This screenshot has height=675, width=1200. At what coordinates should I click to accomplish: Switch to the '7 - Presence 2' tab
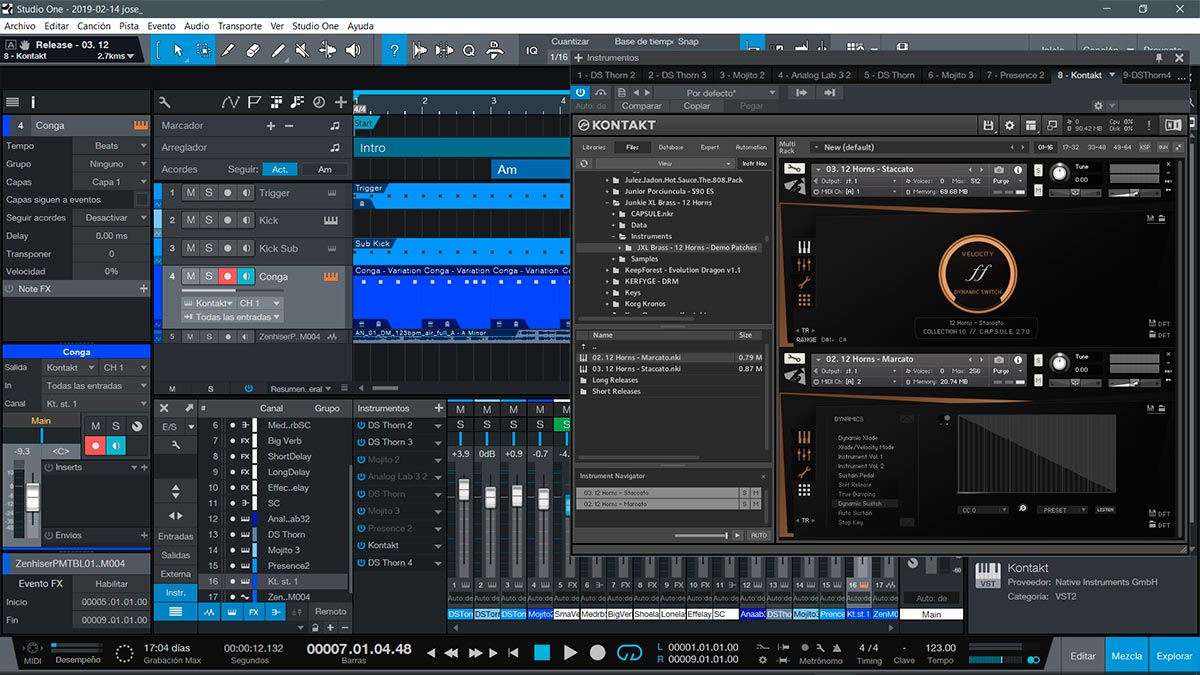[1015, 75]
